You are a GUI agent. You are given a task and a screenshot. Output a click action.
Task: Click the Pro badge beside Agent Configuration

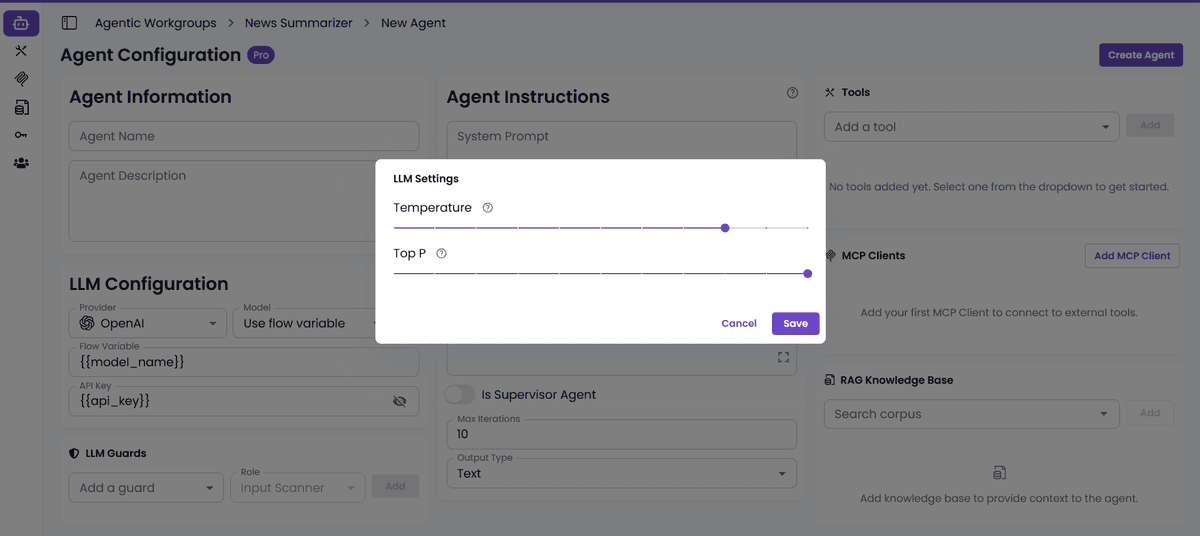[x=261, y=55]
